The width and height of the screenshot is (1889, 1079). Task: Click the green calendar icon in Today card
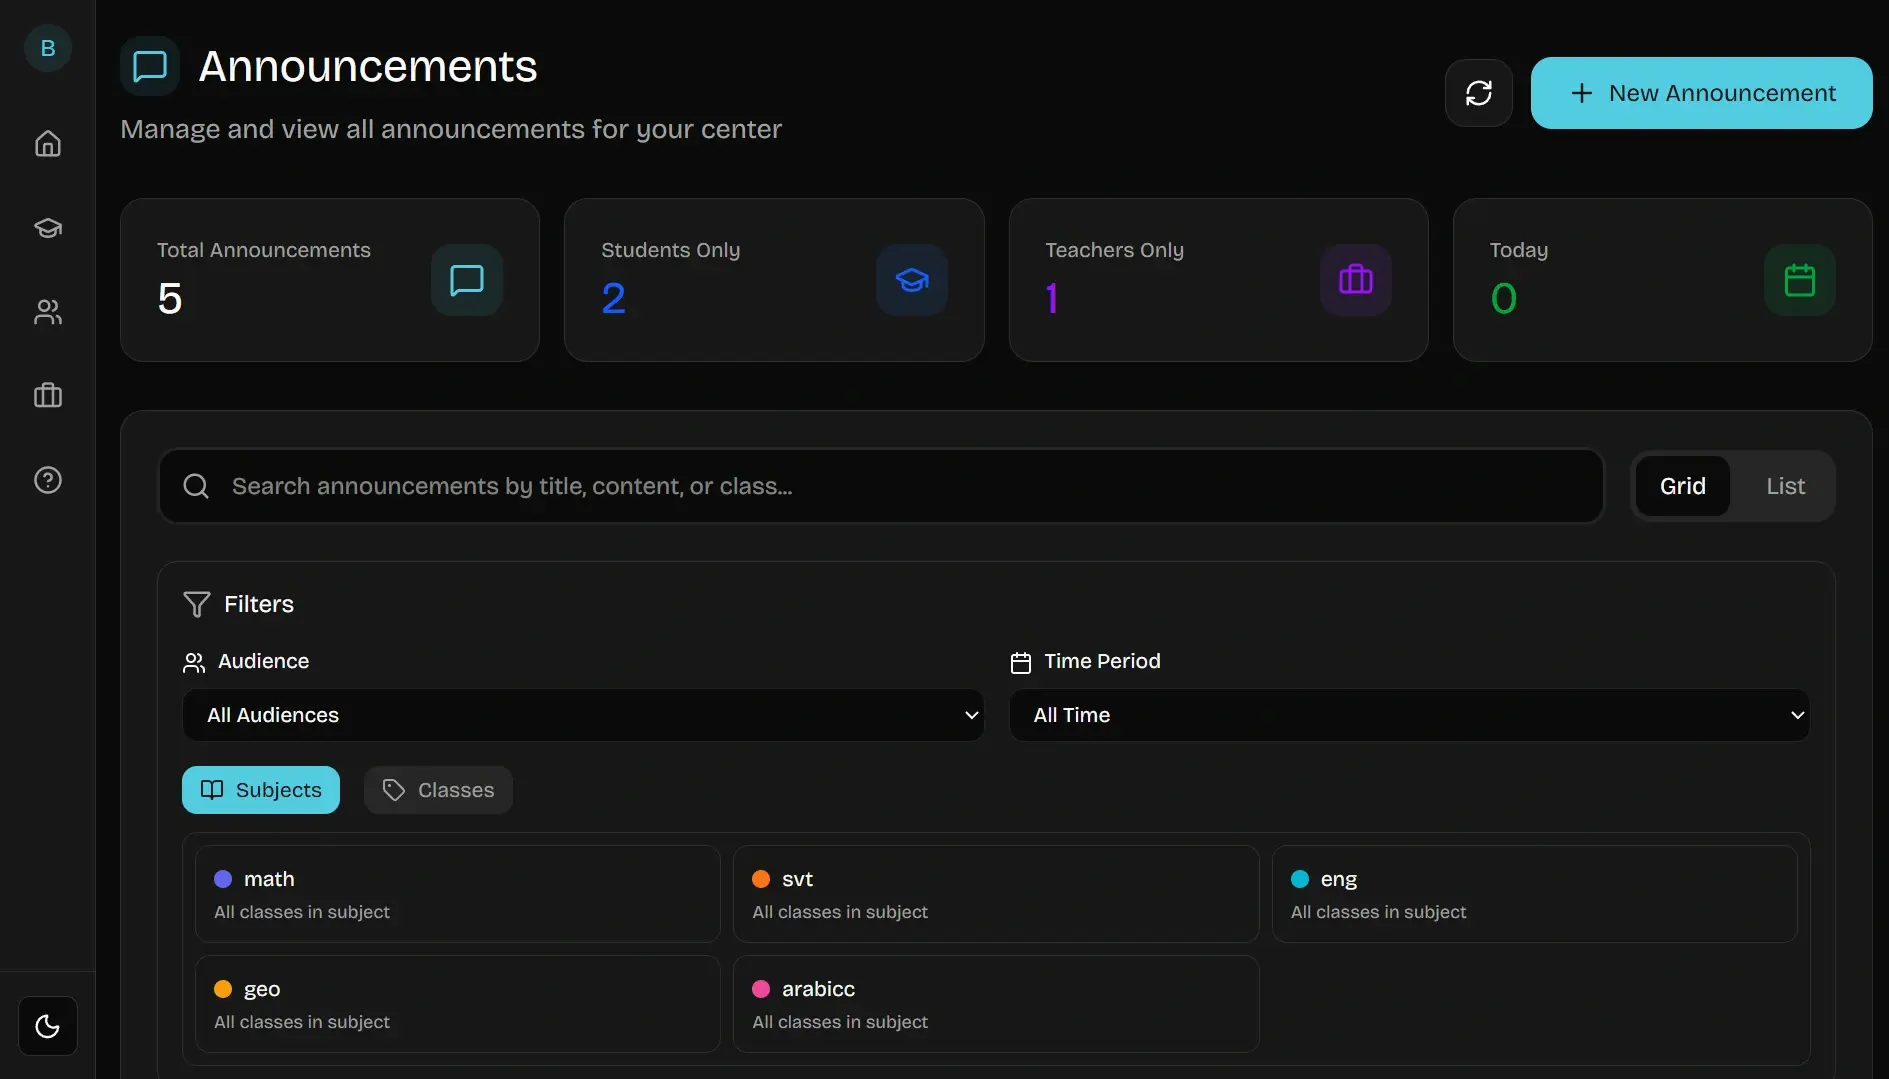pyautogui.click(x=1799, y=280)
